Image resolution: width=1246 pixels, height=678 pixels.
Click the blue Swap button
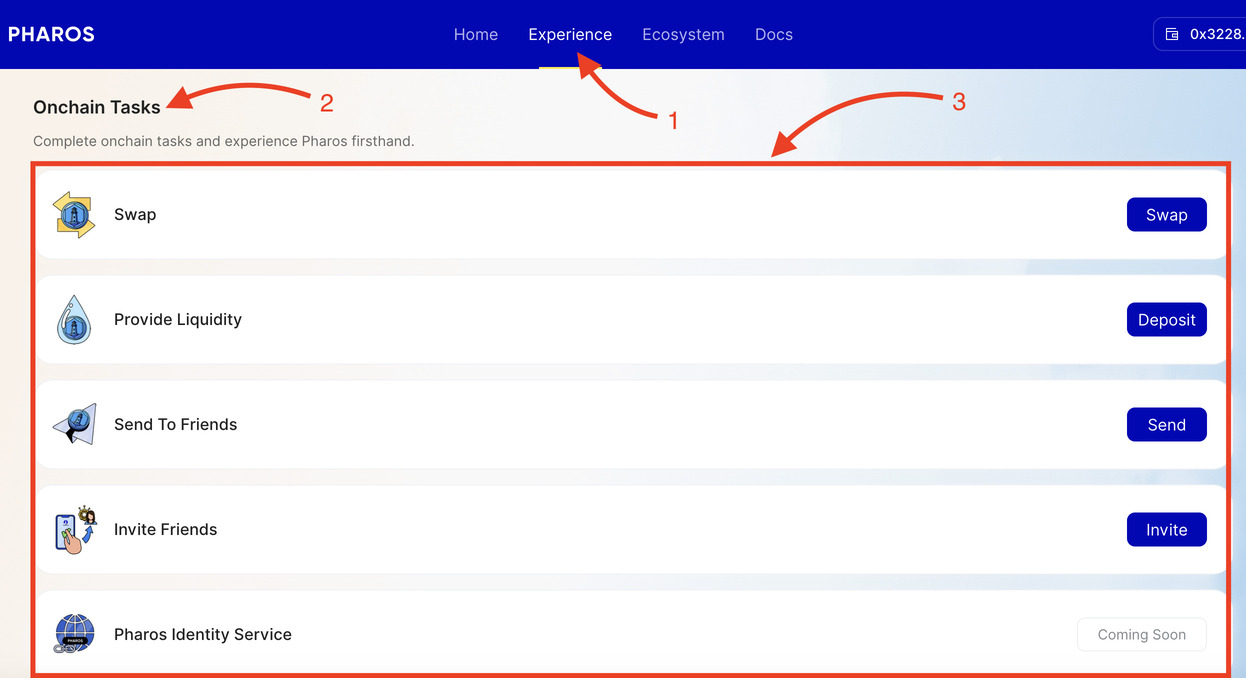tap(1166, 215)
